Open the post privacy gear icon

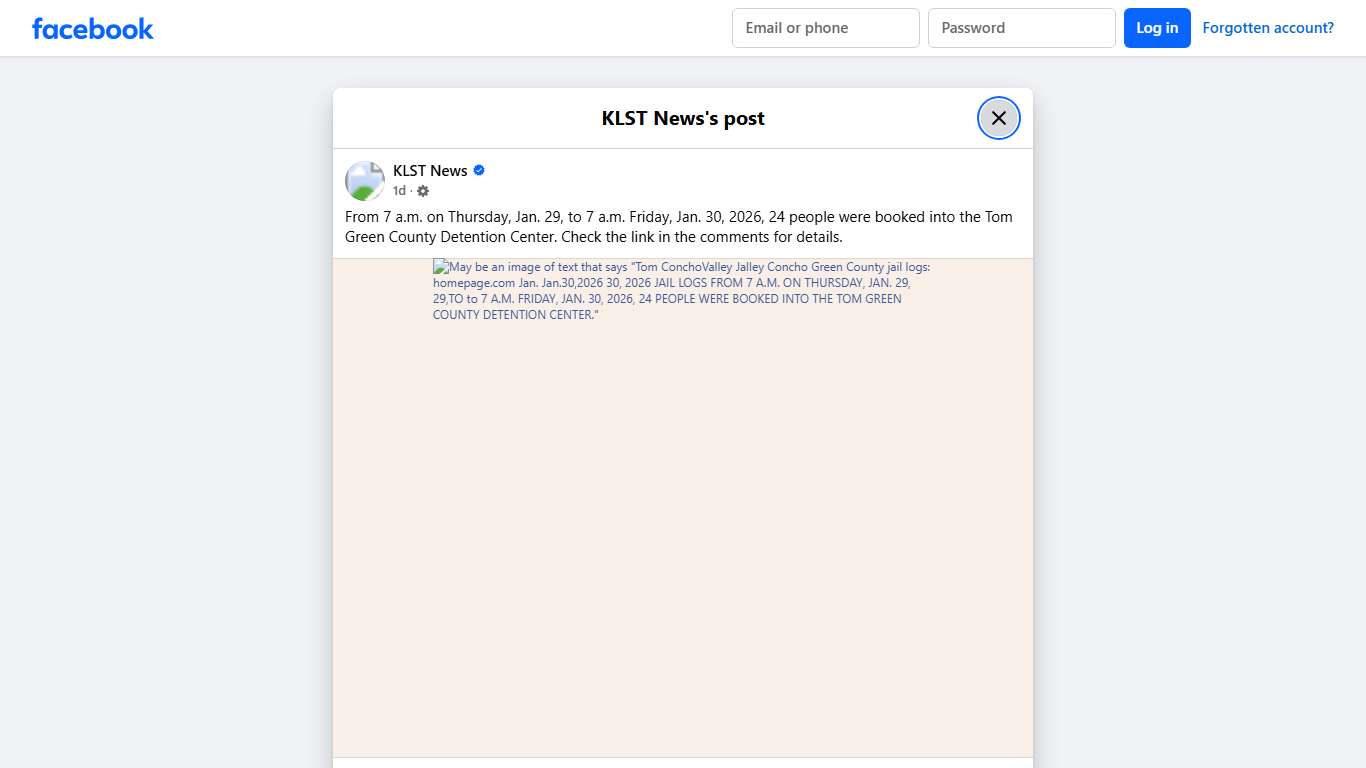click(423, 191)
